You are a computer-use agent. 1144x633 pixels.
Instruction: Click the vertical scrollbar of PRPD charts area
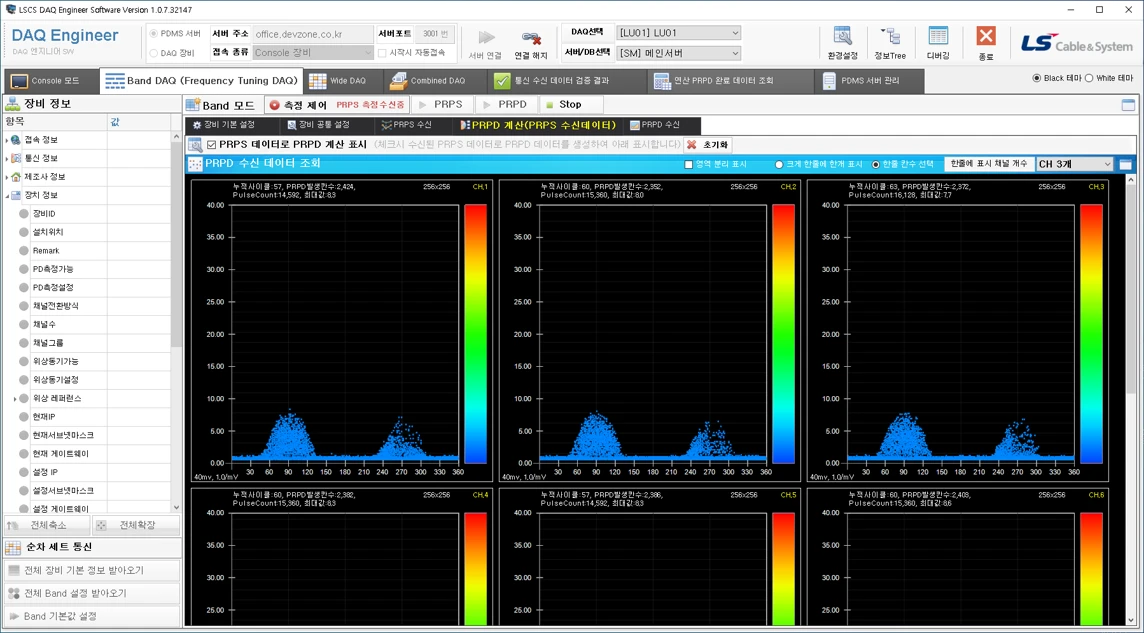point(1132,400)
